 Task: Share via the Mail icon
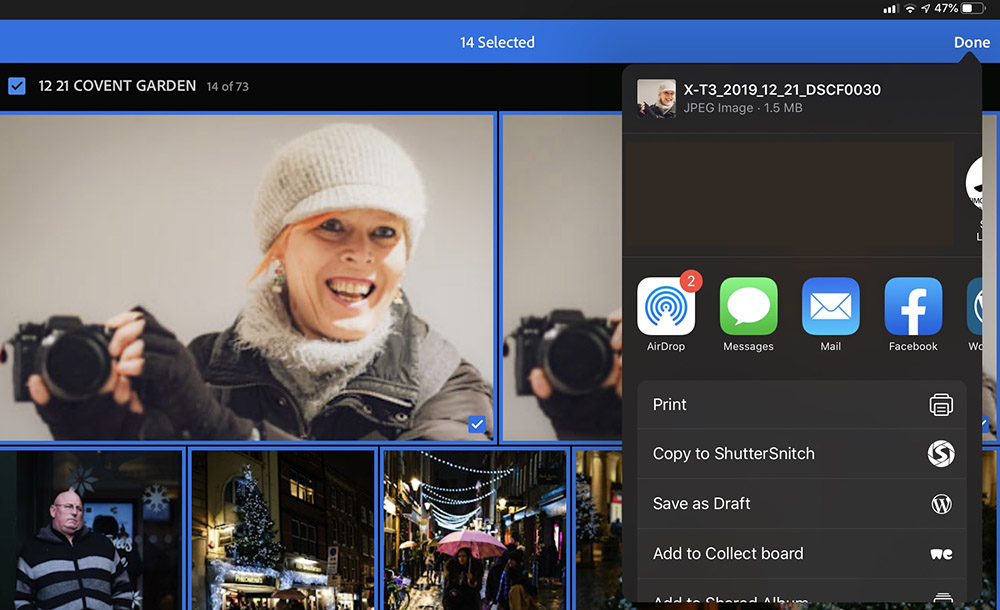(x=830, y=307)
